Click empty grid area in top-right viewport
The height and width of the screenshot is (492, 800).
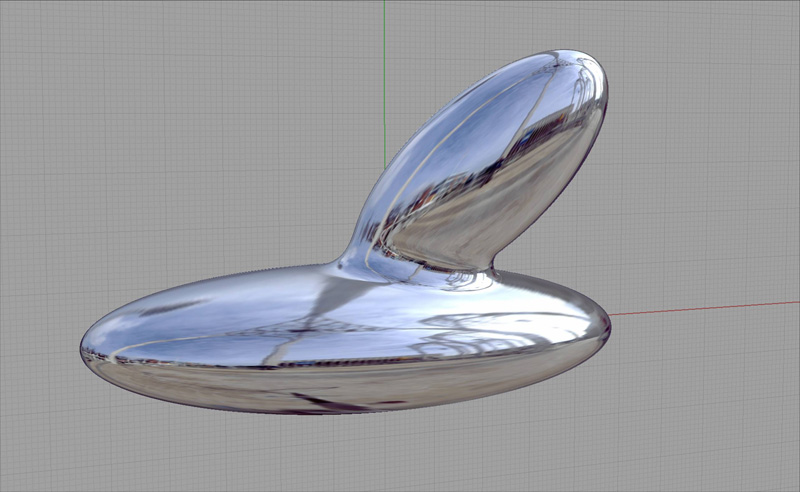[700, 100]
